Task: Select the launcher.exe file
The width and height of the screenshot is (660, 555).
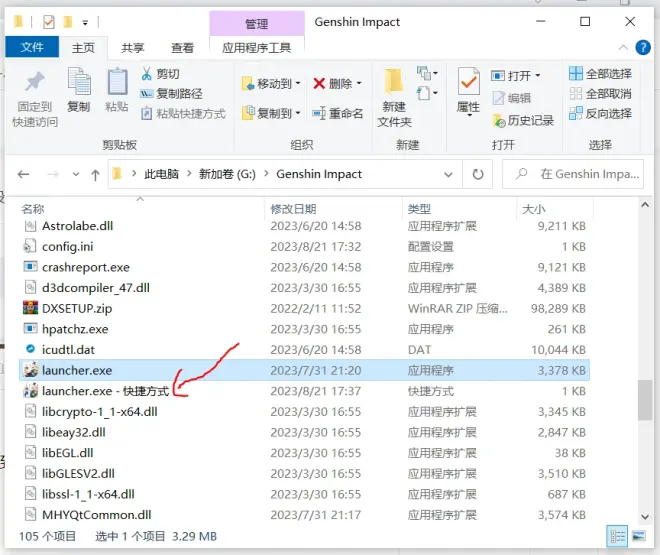Action: (x=304, y=370)
